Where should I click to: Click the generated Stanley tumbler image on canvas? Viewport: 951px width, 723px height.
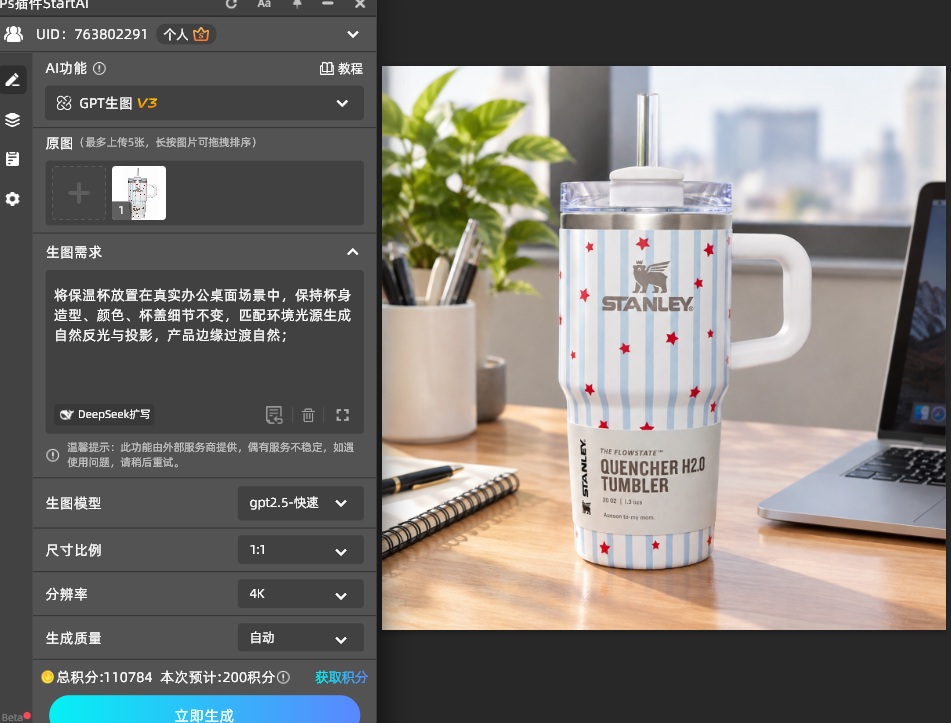[664, 348]
